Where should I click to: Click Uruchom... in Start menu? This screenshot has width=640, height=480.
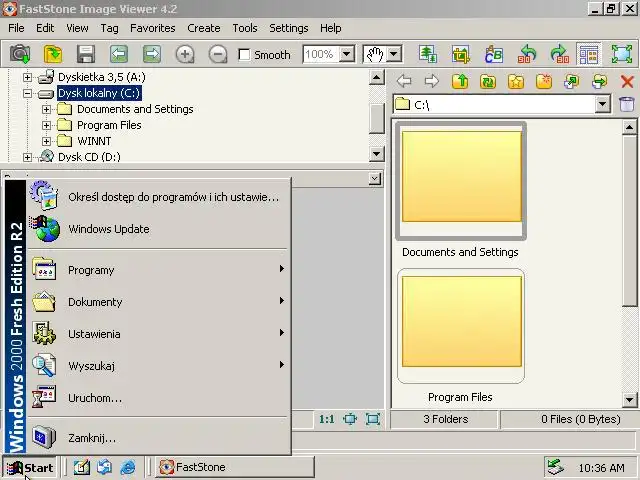pyautogui.click(x=158, y=398)
